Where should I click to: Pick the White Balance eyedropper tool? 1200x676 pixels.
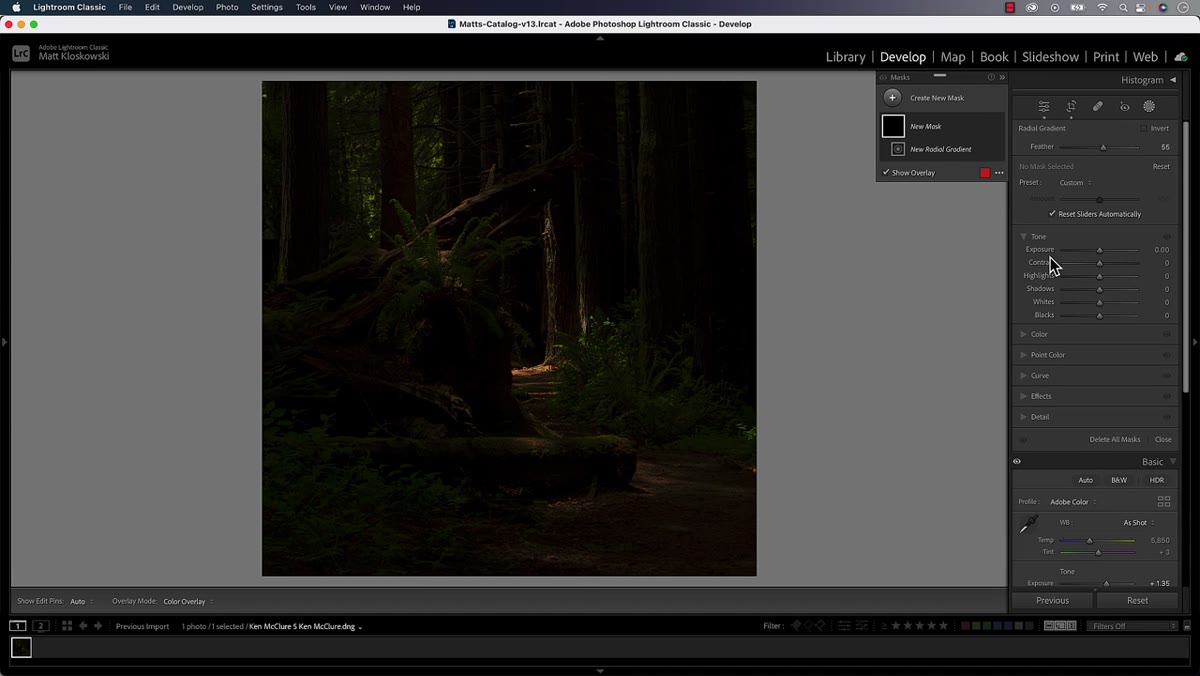tap(1028, 525)
